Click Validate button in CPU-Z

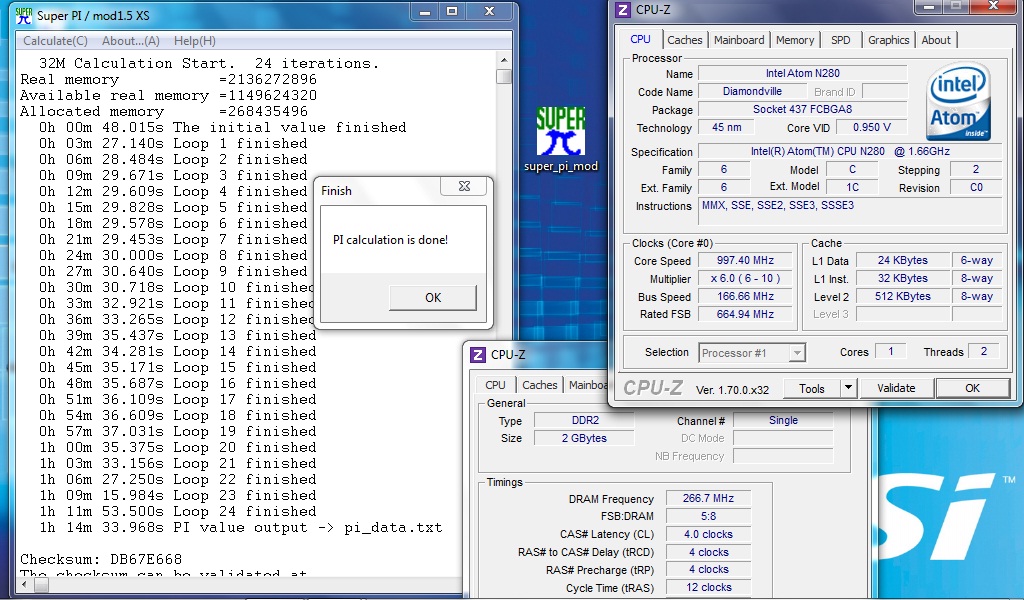896,388
